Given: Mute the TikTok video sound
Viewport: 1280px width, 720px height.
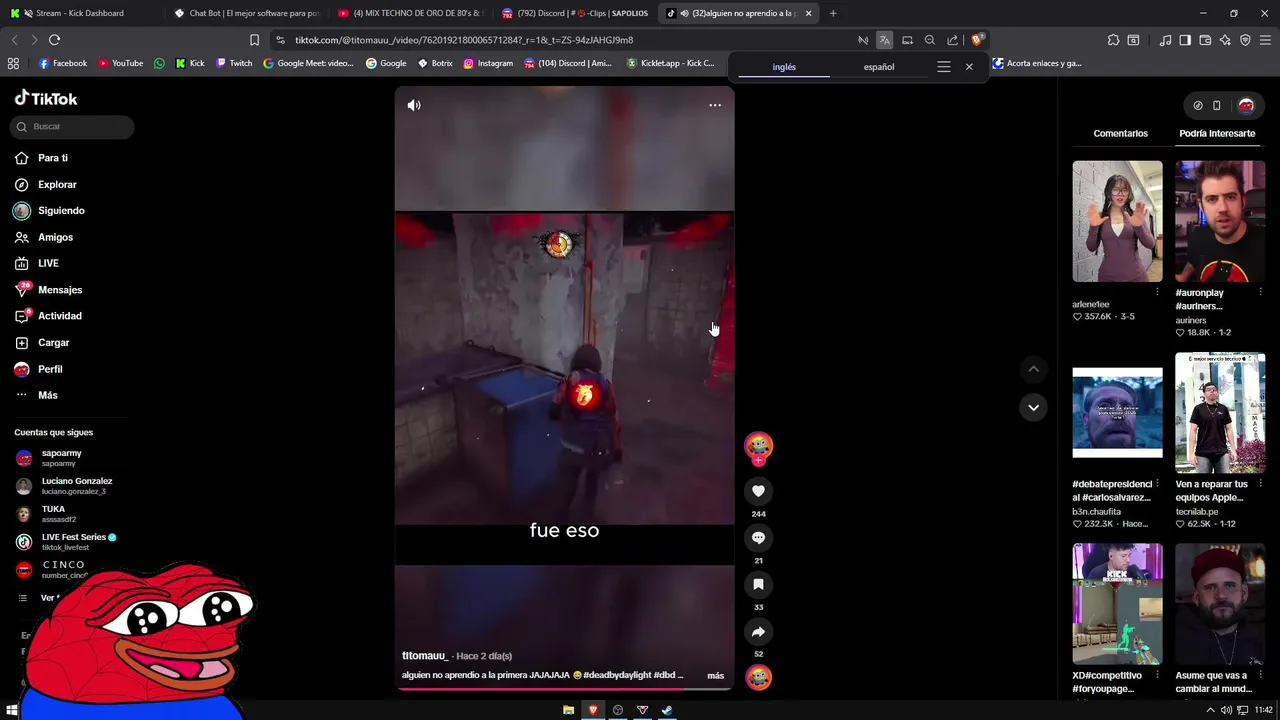Looking at the screenshot, I should pyautogui.click(x=414, y=105).
